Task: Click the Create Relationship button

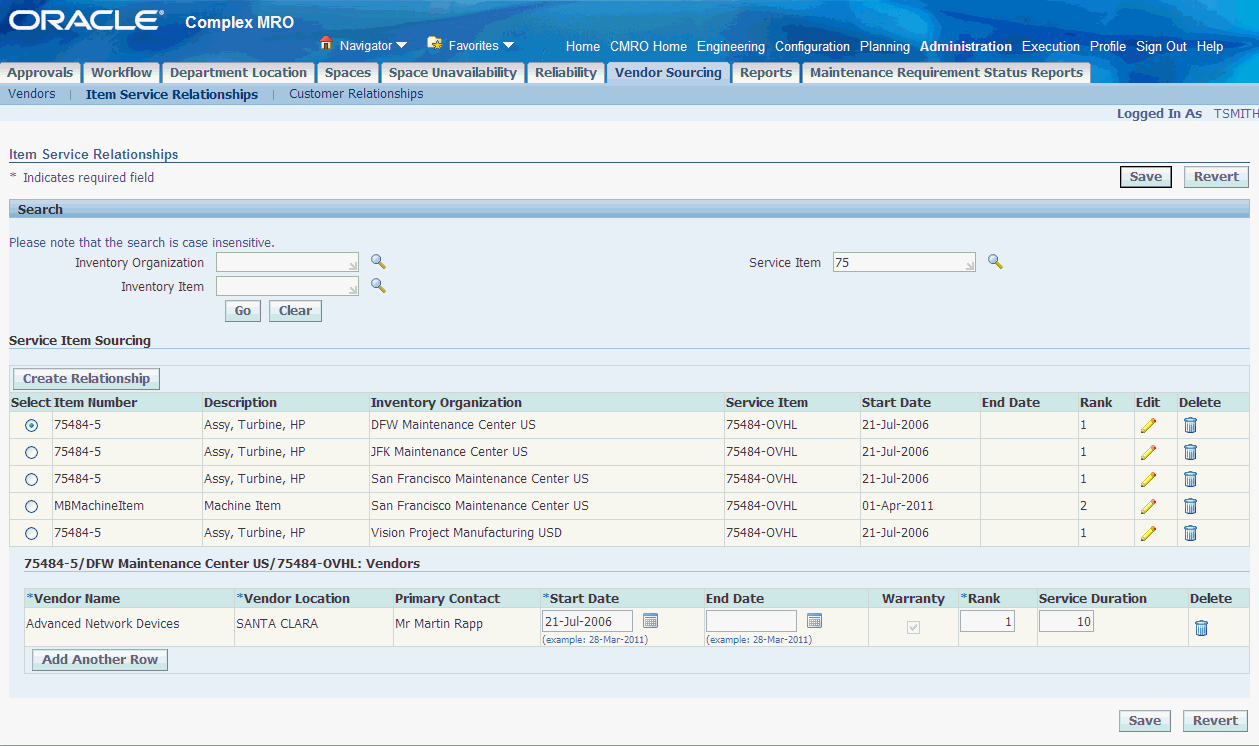Action: [86, 379]
